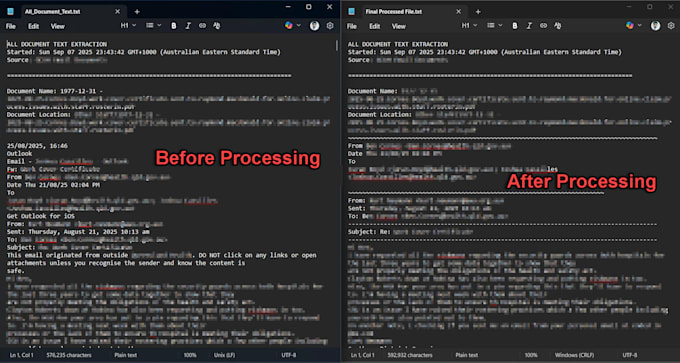Viewport: 680px width, 363px height.
Task: Click UTF-8 encoding in right window status bar
Action: 630,355
